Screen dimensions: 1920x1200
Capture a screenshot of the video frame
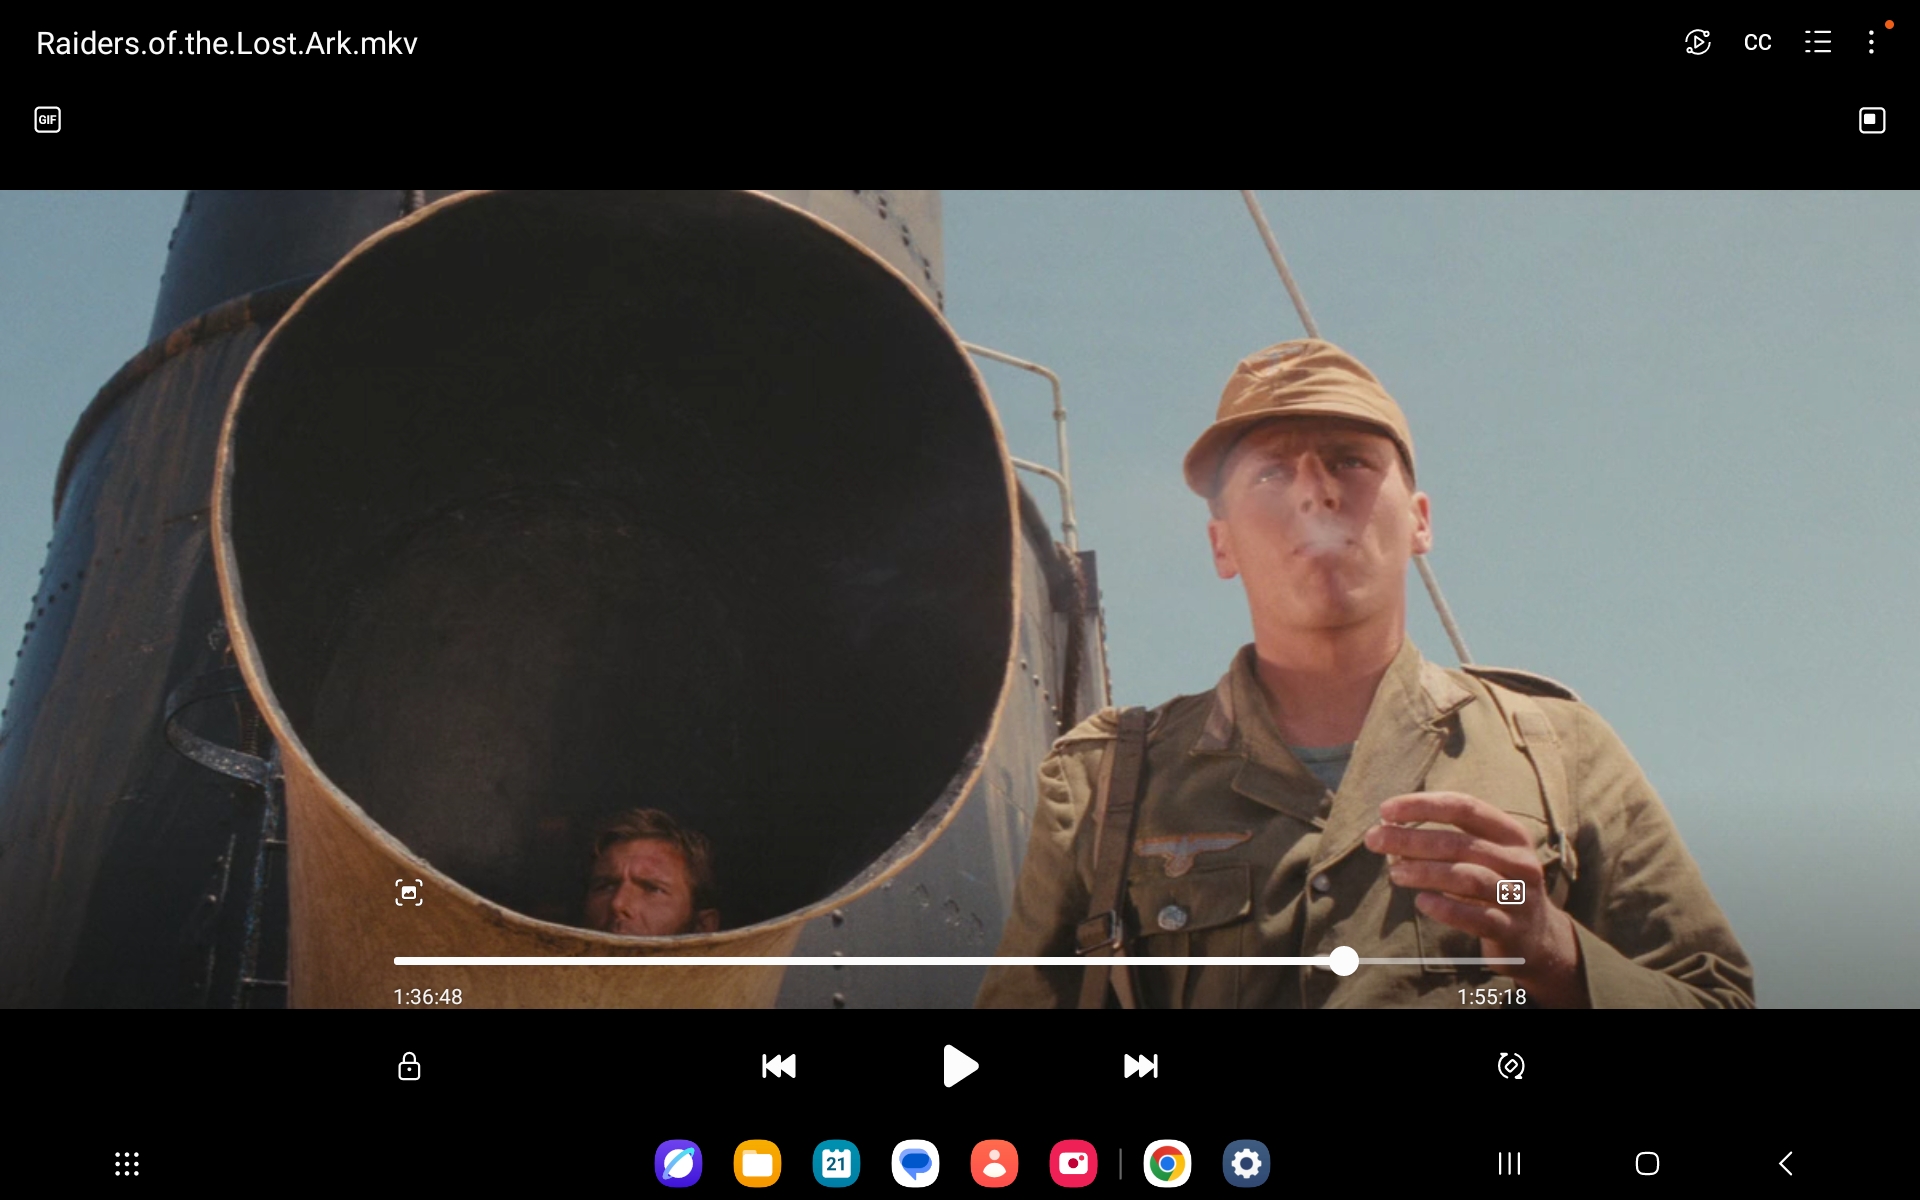pos(409,892)
